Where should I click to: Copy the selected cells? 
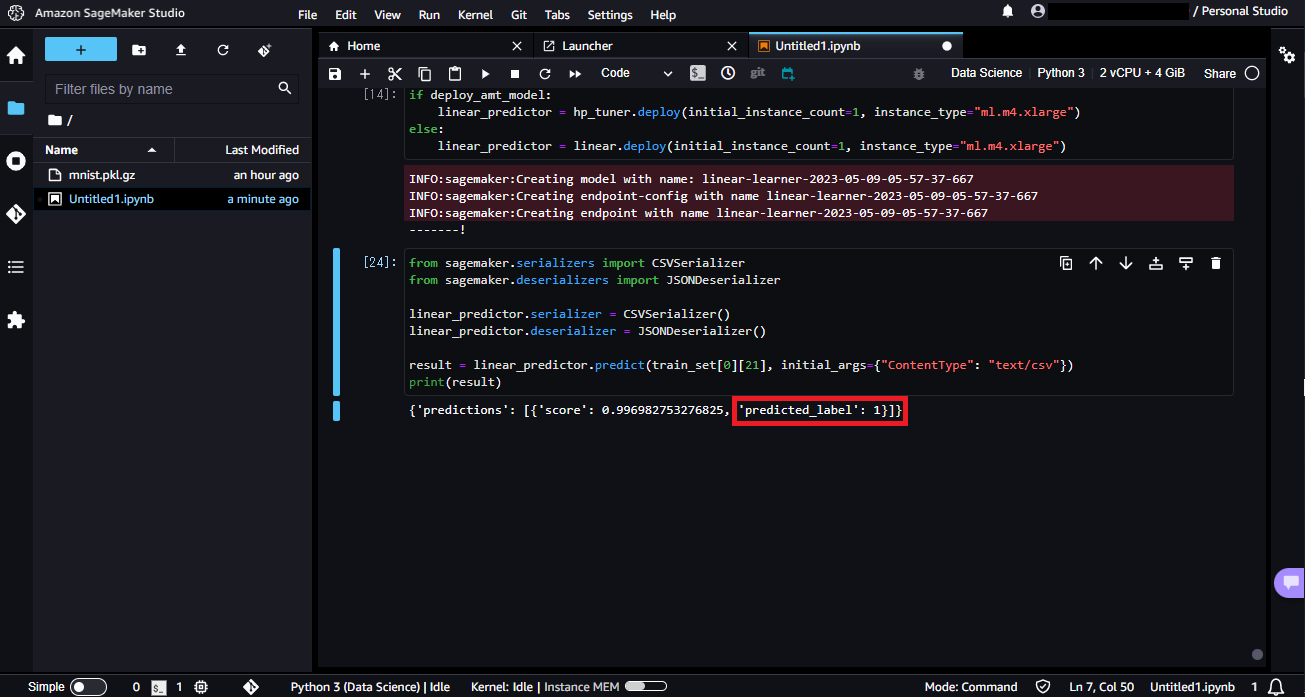click(x=425, y=74)
